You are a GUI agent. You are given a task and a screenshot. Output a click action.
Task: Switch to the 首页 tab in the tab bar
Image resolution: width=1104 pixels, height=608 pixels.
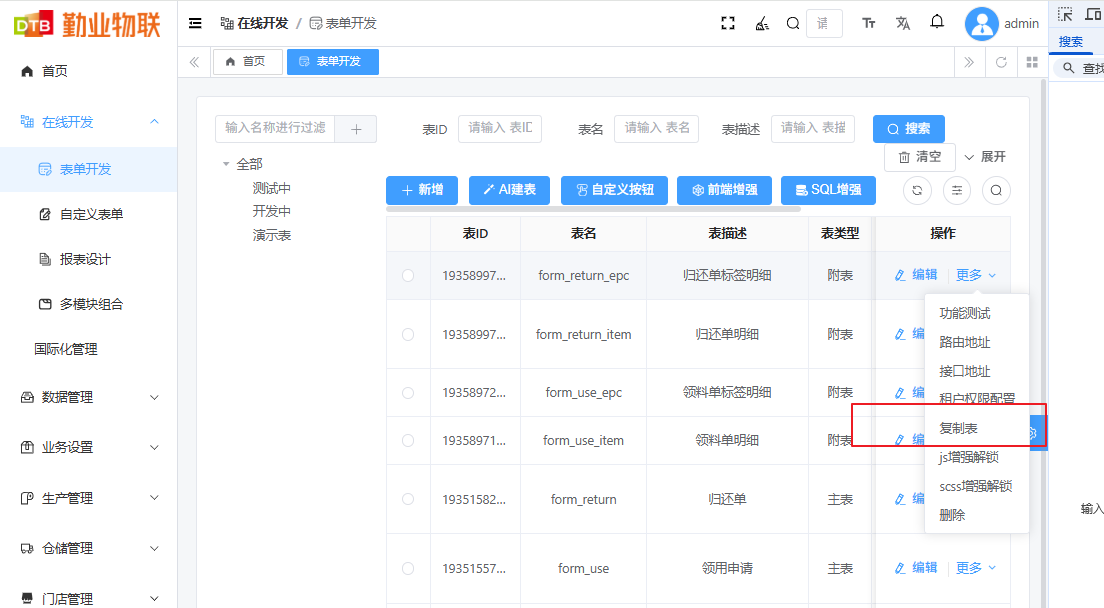pyautogui.click(x=247, y=62)
